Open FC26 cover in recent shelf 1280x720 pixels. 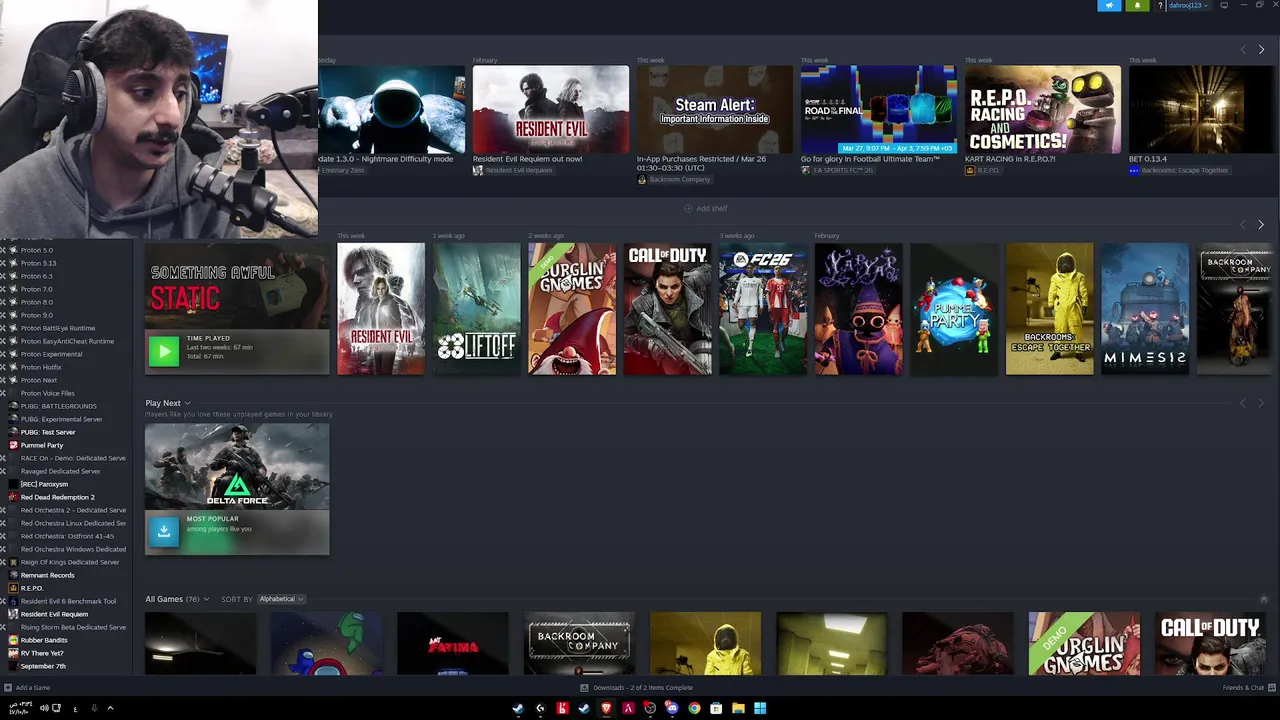click(763, 309)
